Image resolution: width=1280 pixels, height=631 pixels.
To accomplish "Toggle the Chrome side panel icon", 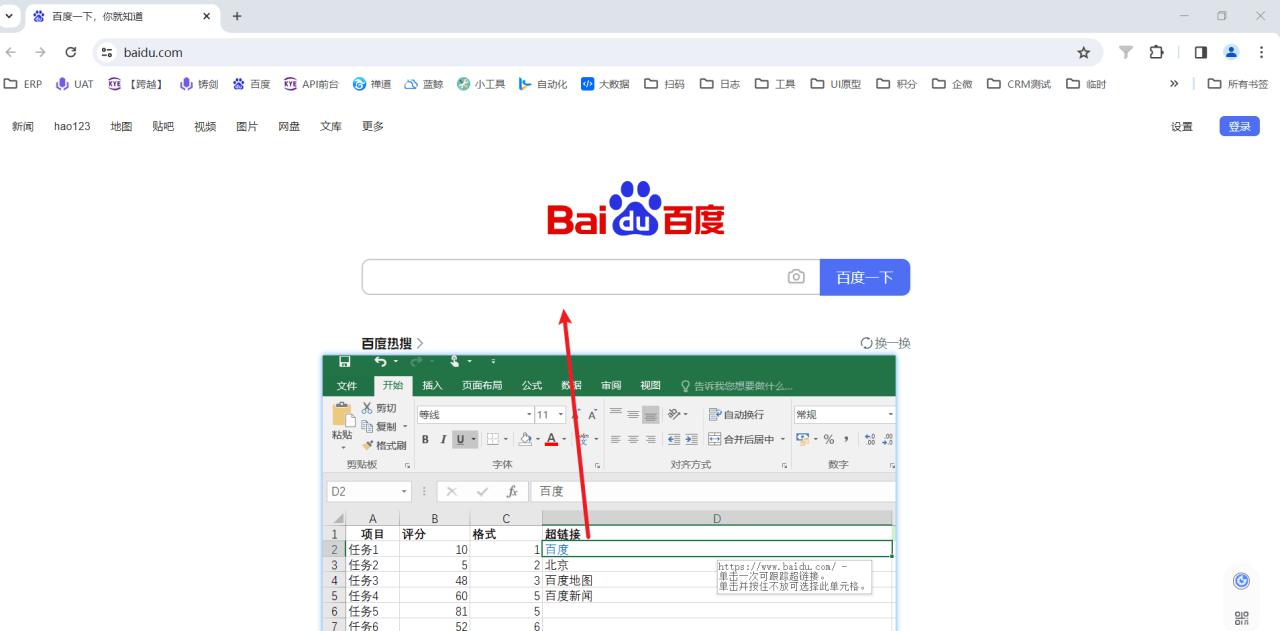I will [x=1201, y=52].
